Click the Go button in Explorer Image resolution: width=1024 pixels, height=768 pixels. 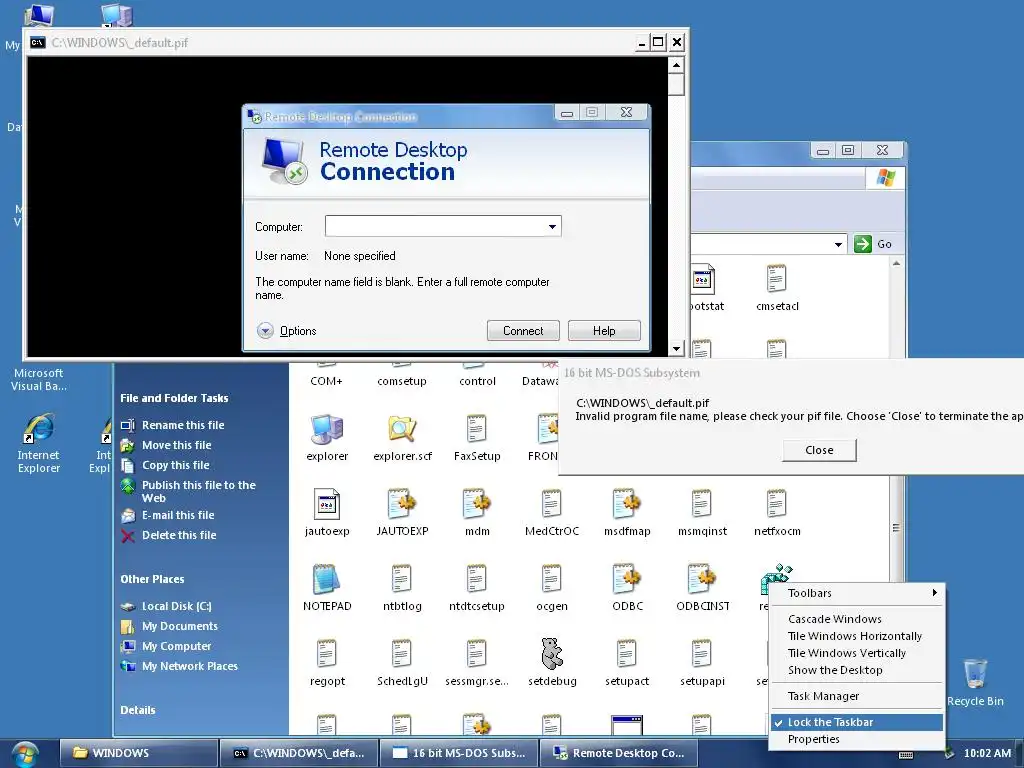coord(872,244)
